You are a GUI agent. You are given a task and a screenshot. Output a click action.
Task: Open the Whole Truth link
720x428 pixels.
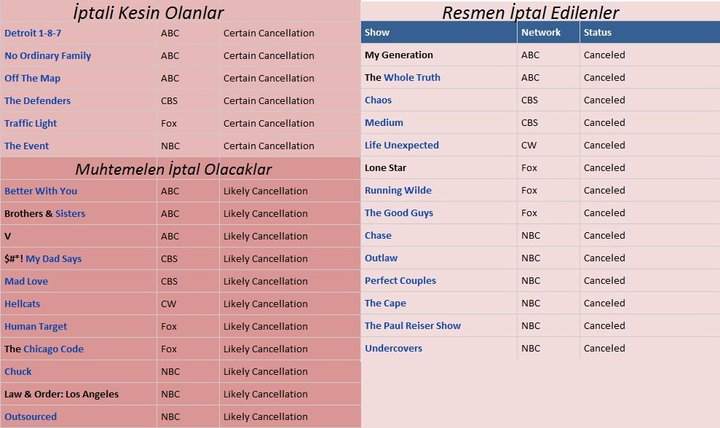412,77
